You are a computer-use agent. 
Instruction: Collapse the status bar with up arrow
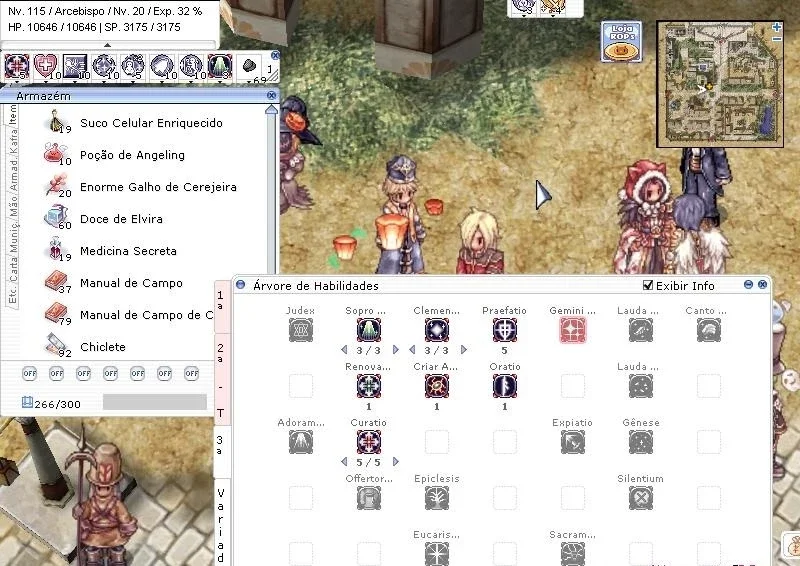pos(107,45)
